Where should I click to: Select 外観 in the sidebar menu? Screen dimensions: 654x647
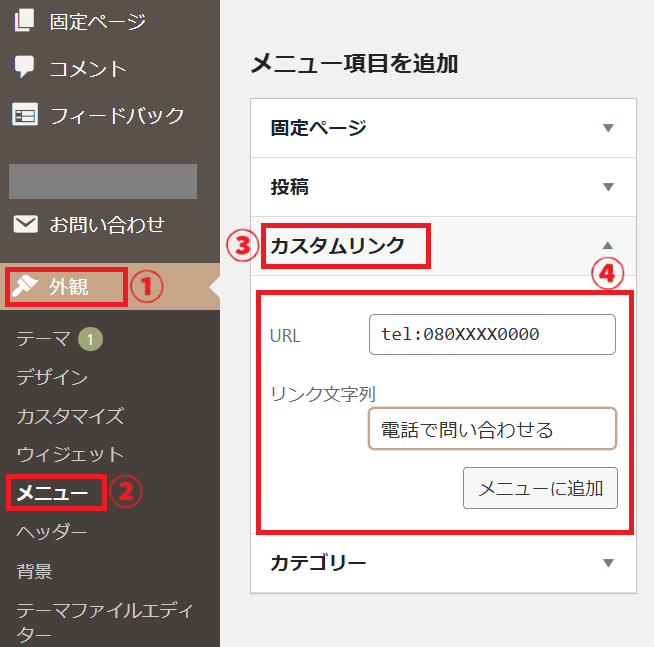pos(68,287)
